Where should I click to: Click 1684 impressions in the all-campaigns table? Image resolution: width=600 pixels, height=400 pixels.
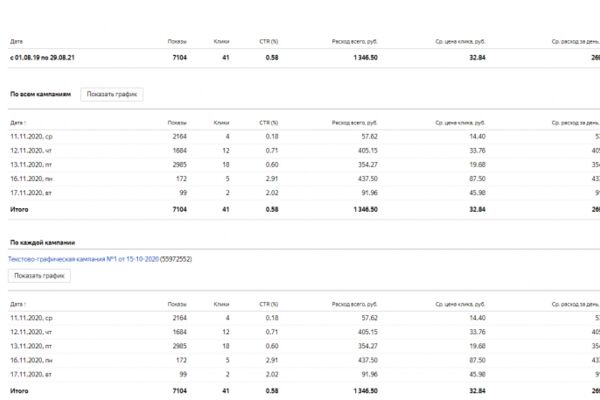[180, 151]
